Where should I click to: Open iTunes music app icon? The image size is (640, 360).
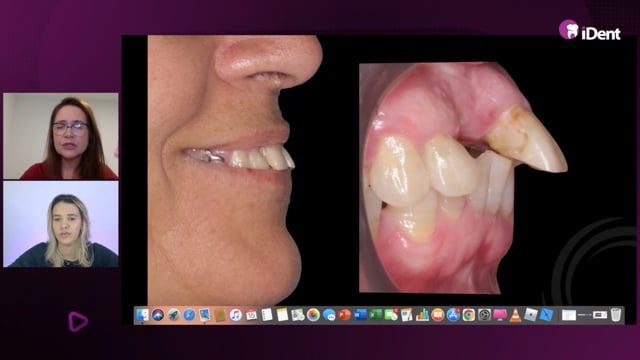[236, 315]
